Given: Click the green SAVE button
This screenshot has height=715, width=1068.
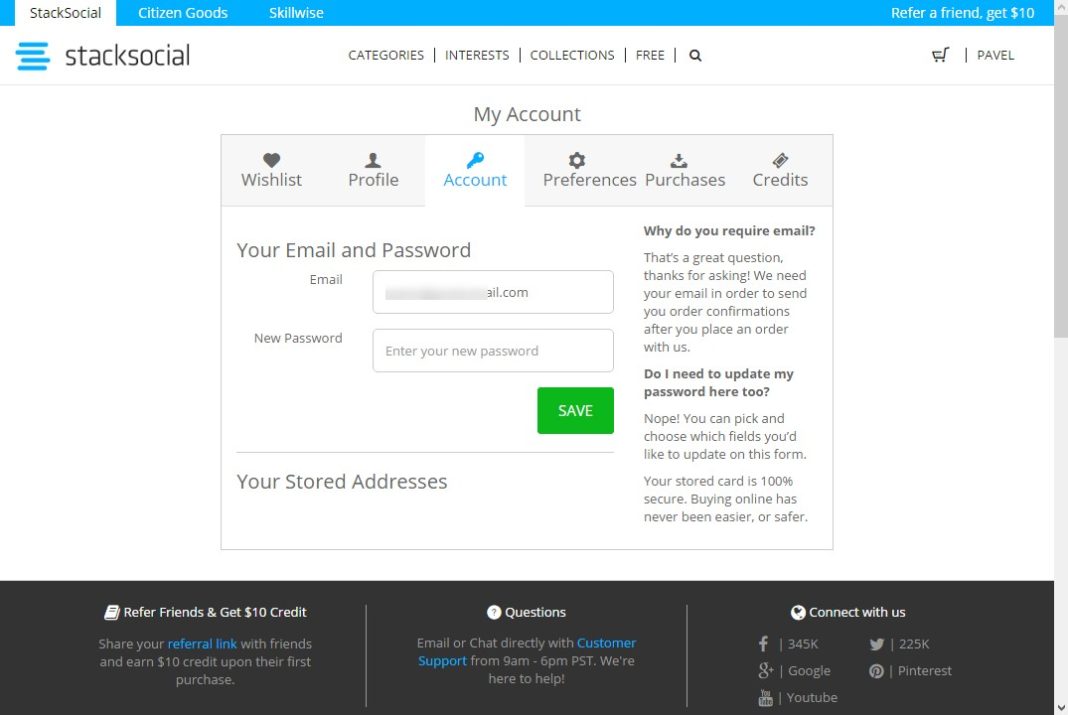Looking at the screenshot, I should (576, 411).
